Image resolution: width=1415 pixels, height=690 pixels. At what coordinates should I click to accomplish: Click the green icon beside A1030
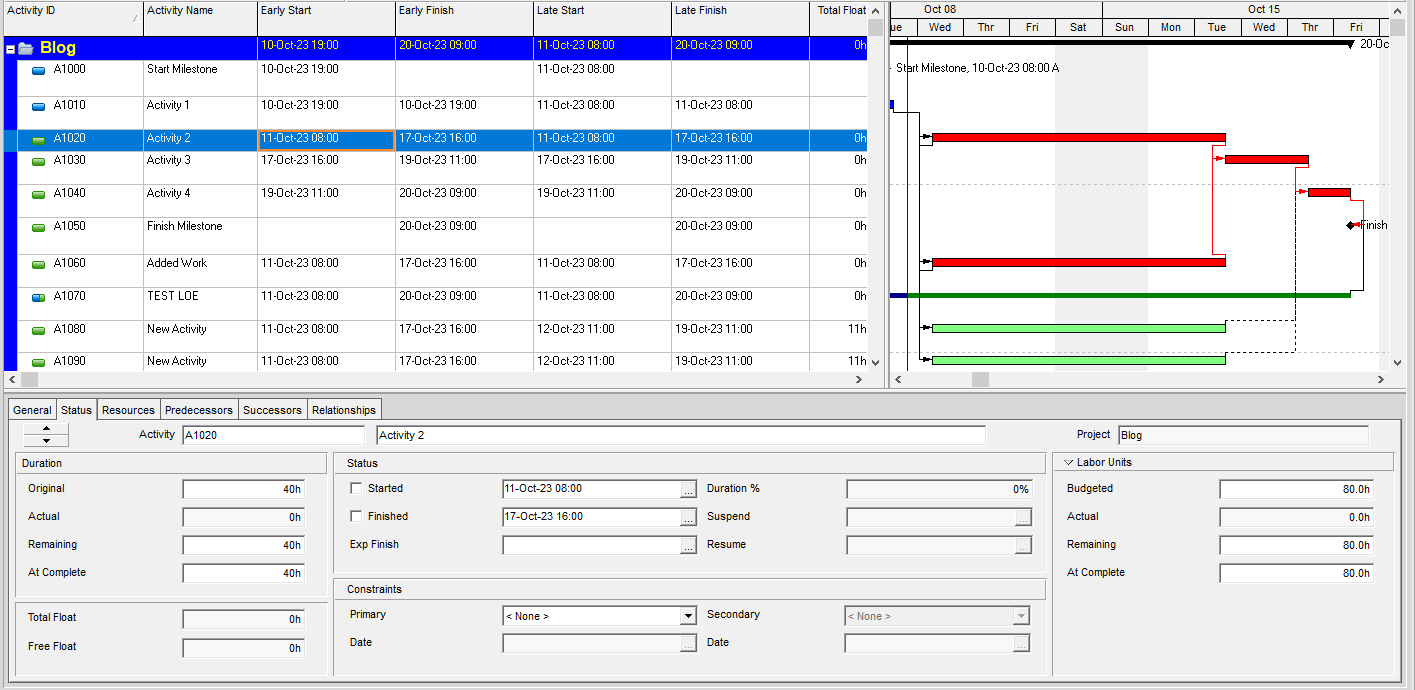coord(39,162)
